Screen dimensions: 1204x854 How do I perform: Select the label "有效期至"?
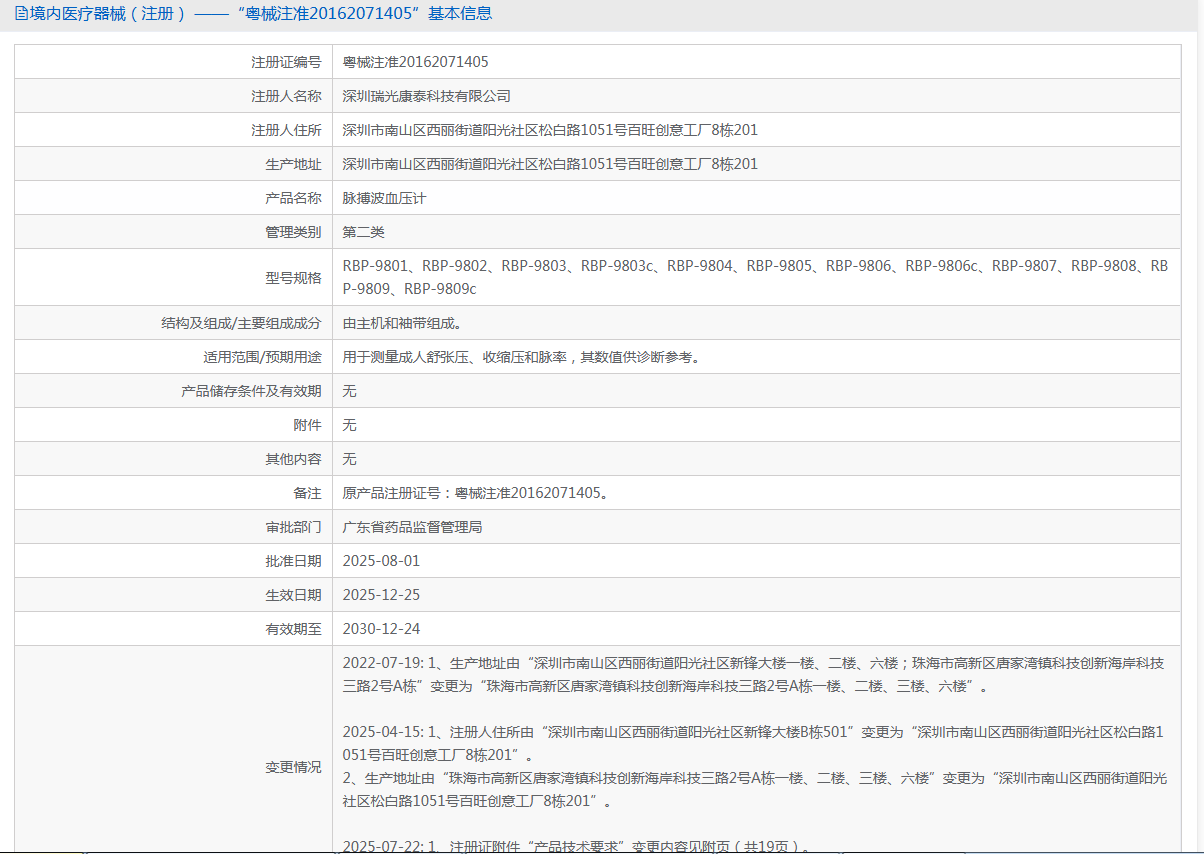pyautogui.click(x=293, y=629)
